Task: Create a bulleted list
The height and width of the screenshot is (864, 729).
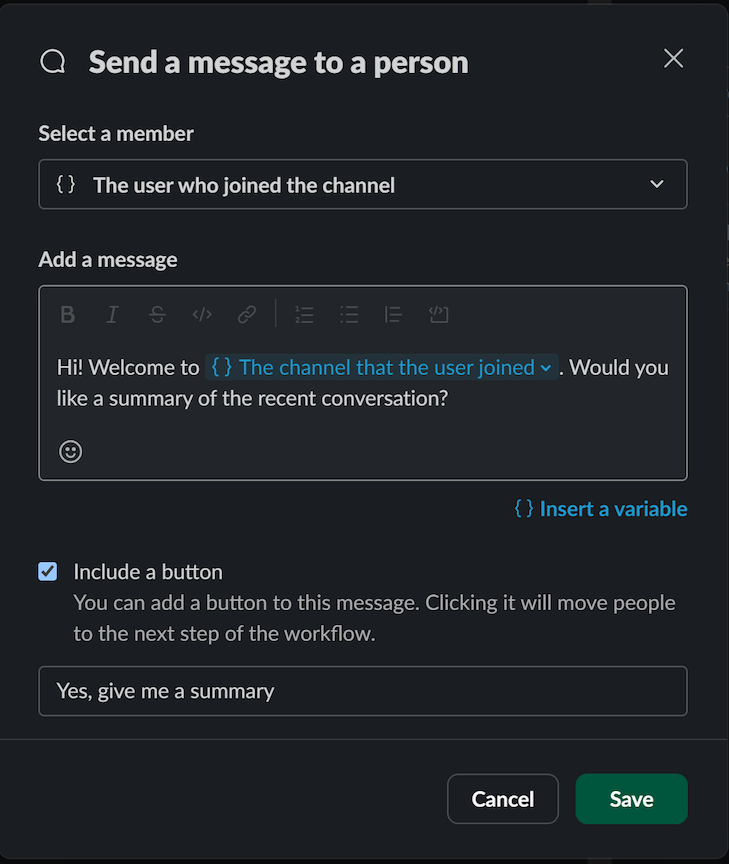Action: 349,314
